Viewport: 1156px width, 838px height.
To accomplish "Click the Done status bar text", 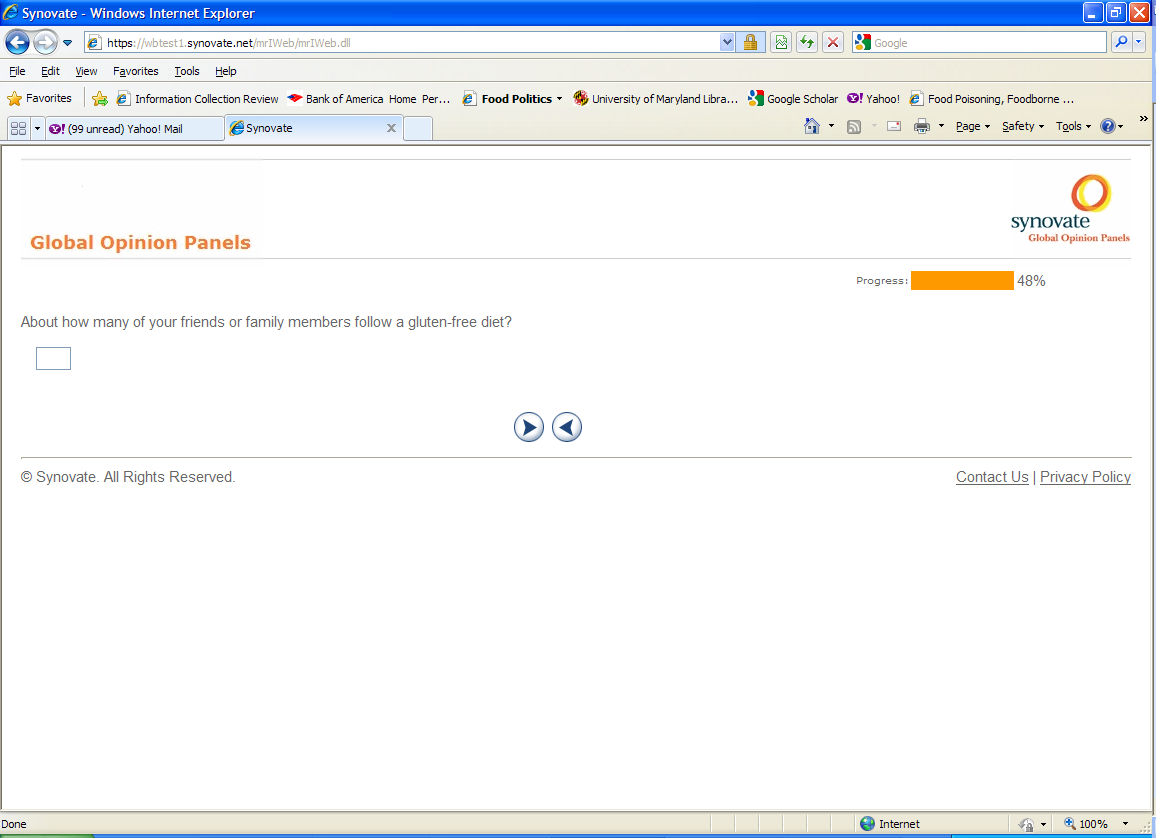I will point(14,824).
